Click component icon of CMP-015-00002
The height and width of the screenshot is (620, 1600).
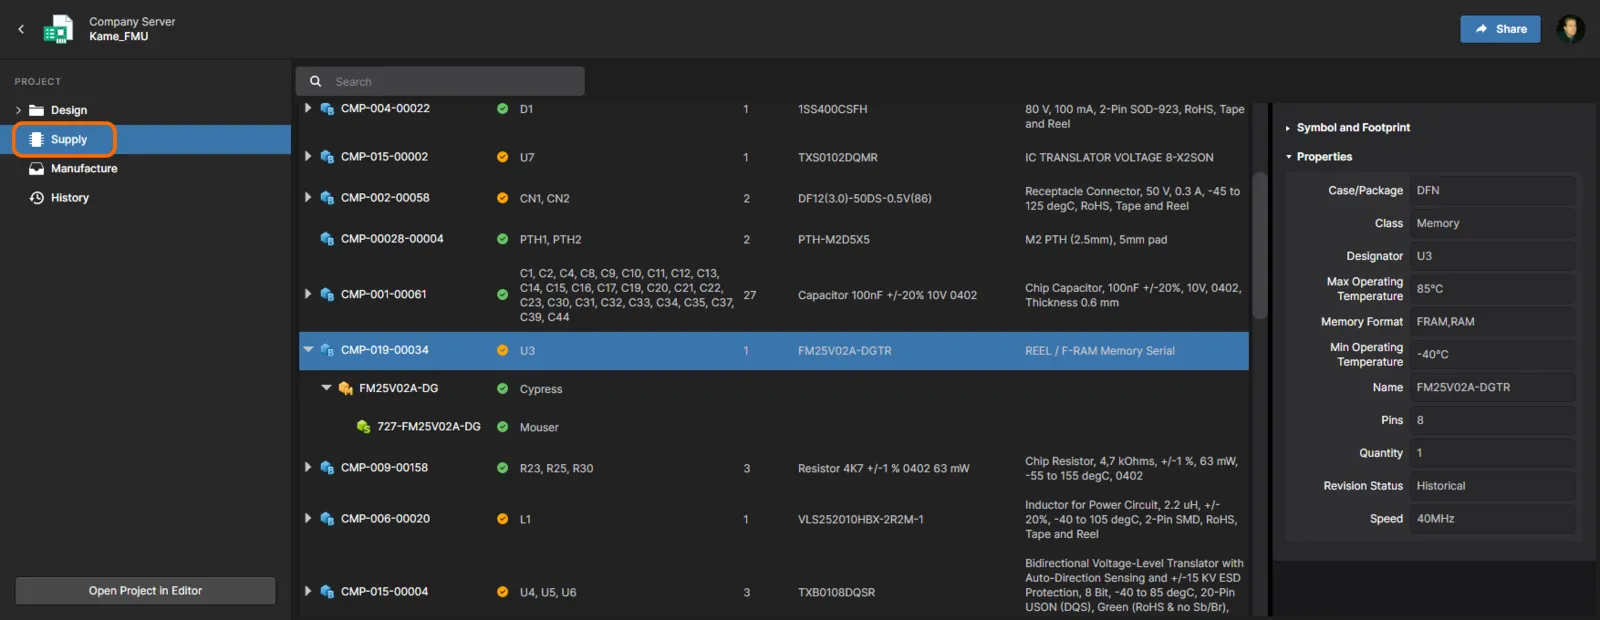[327, 157]
